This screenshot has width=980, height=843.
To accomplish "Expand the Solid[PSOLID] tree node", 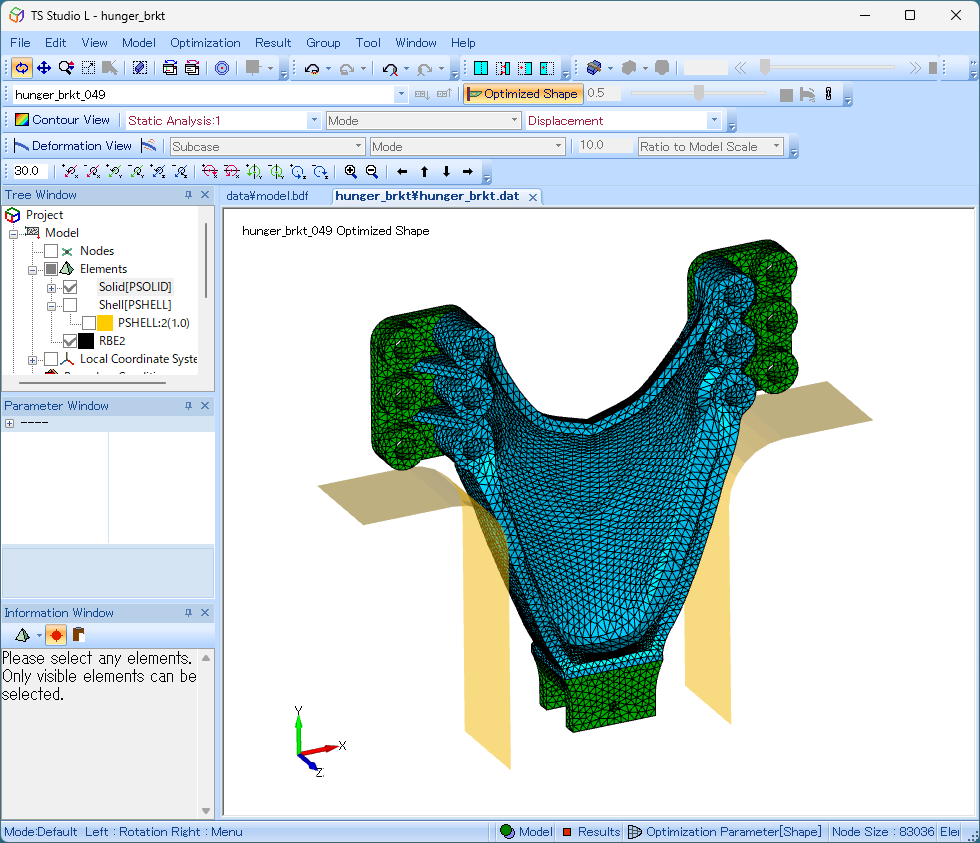I will [x=51, y=287].
